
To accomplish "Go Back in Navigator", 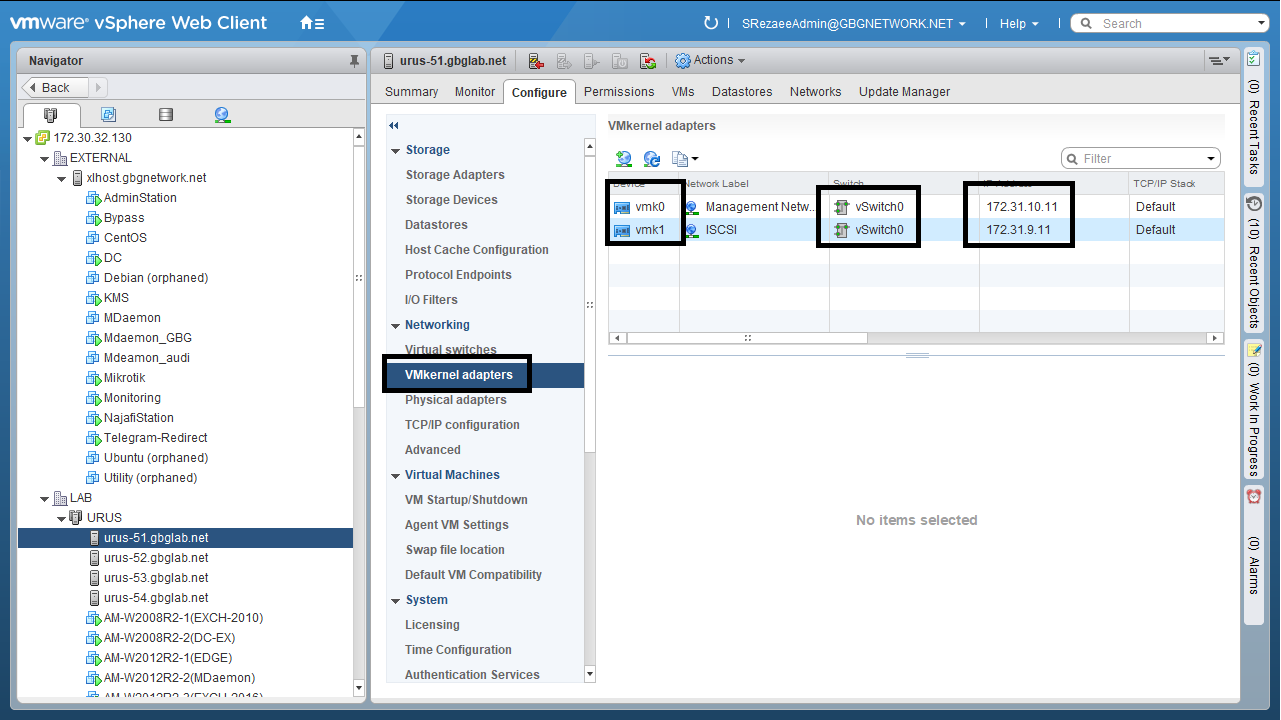I will (x=56, y=88).
